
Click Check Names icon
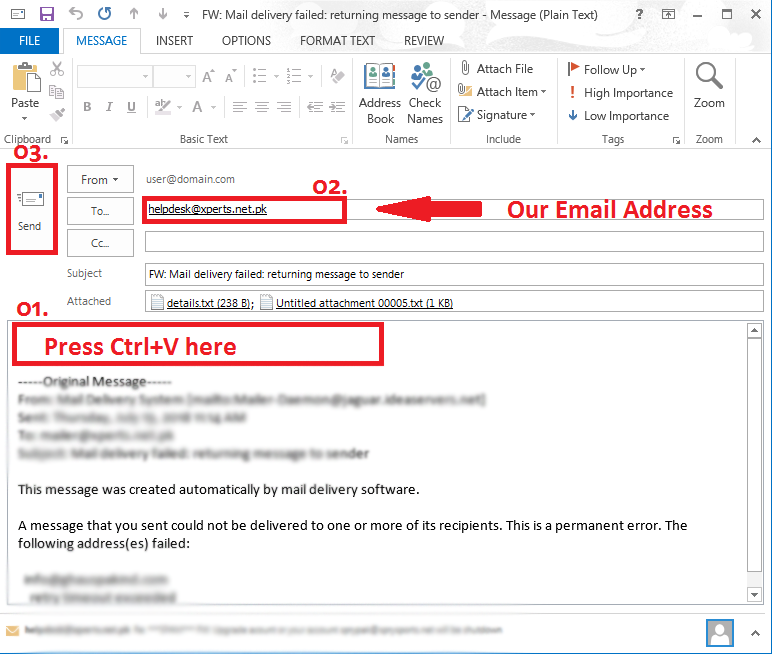(x=425, y=93)
